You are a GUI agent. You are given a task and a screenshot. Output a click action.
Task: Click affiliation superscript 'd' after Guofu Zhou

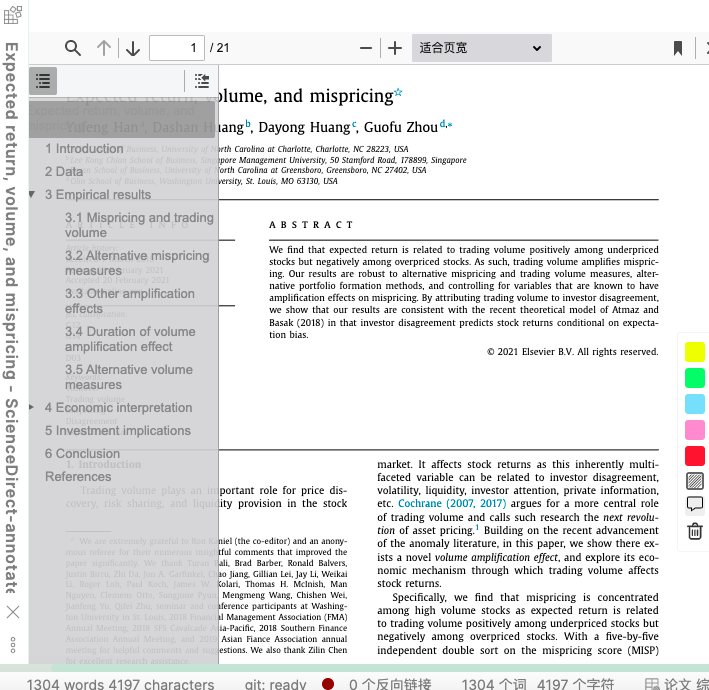pyautogui.click(x=443, y=123)
